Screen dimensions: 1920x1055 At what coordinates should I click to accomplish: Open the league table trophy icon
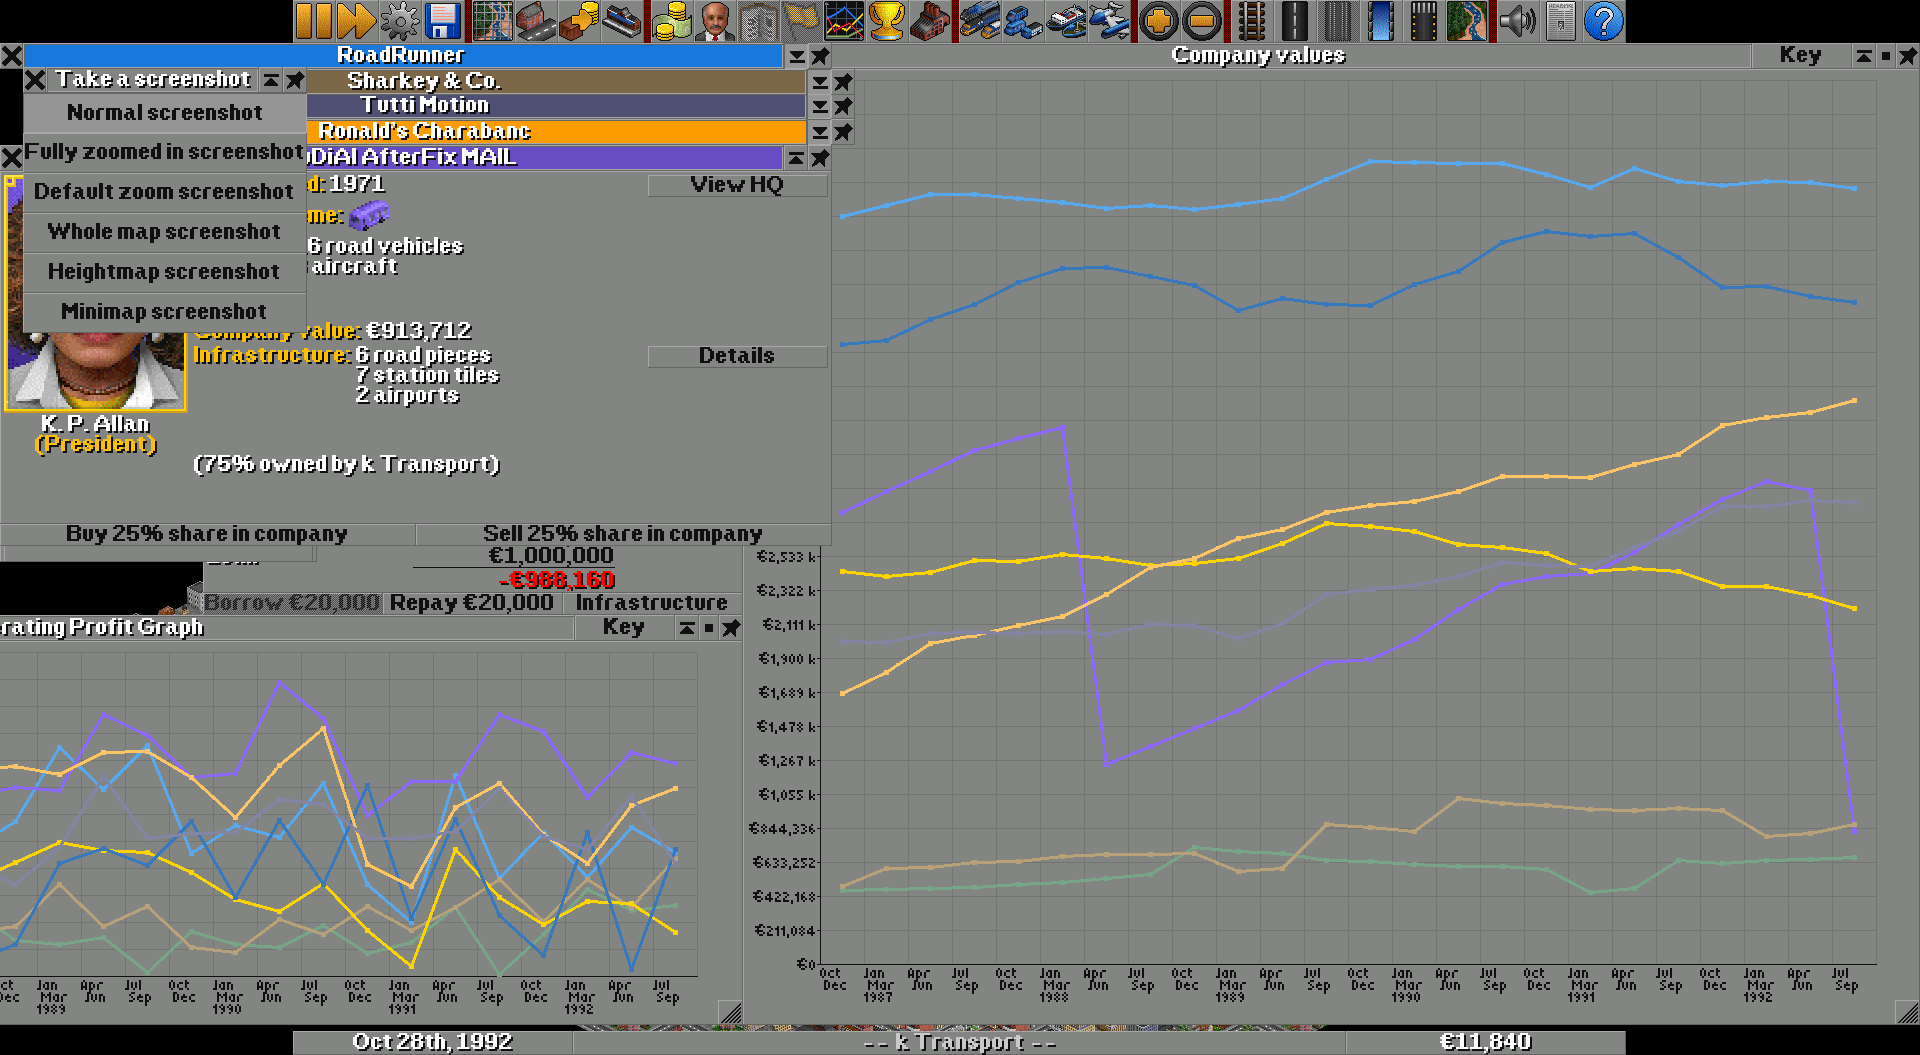click(x=887, y=21)
